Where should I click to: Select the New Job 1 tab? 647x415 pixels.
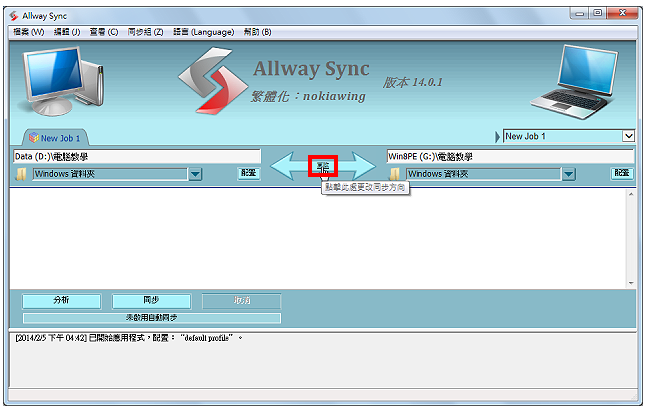click(55, 138)
